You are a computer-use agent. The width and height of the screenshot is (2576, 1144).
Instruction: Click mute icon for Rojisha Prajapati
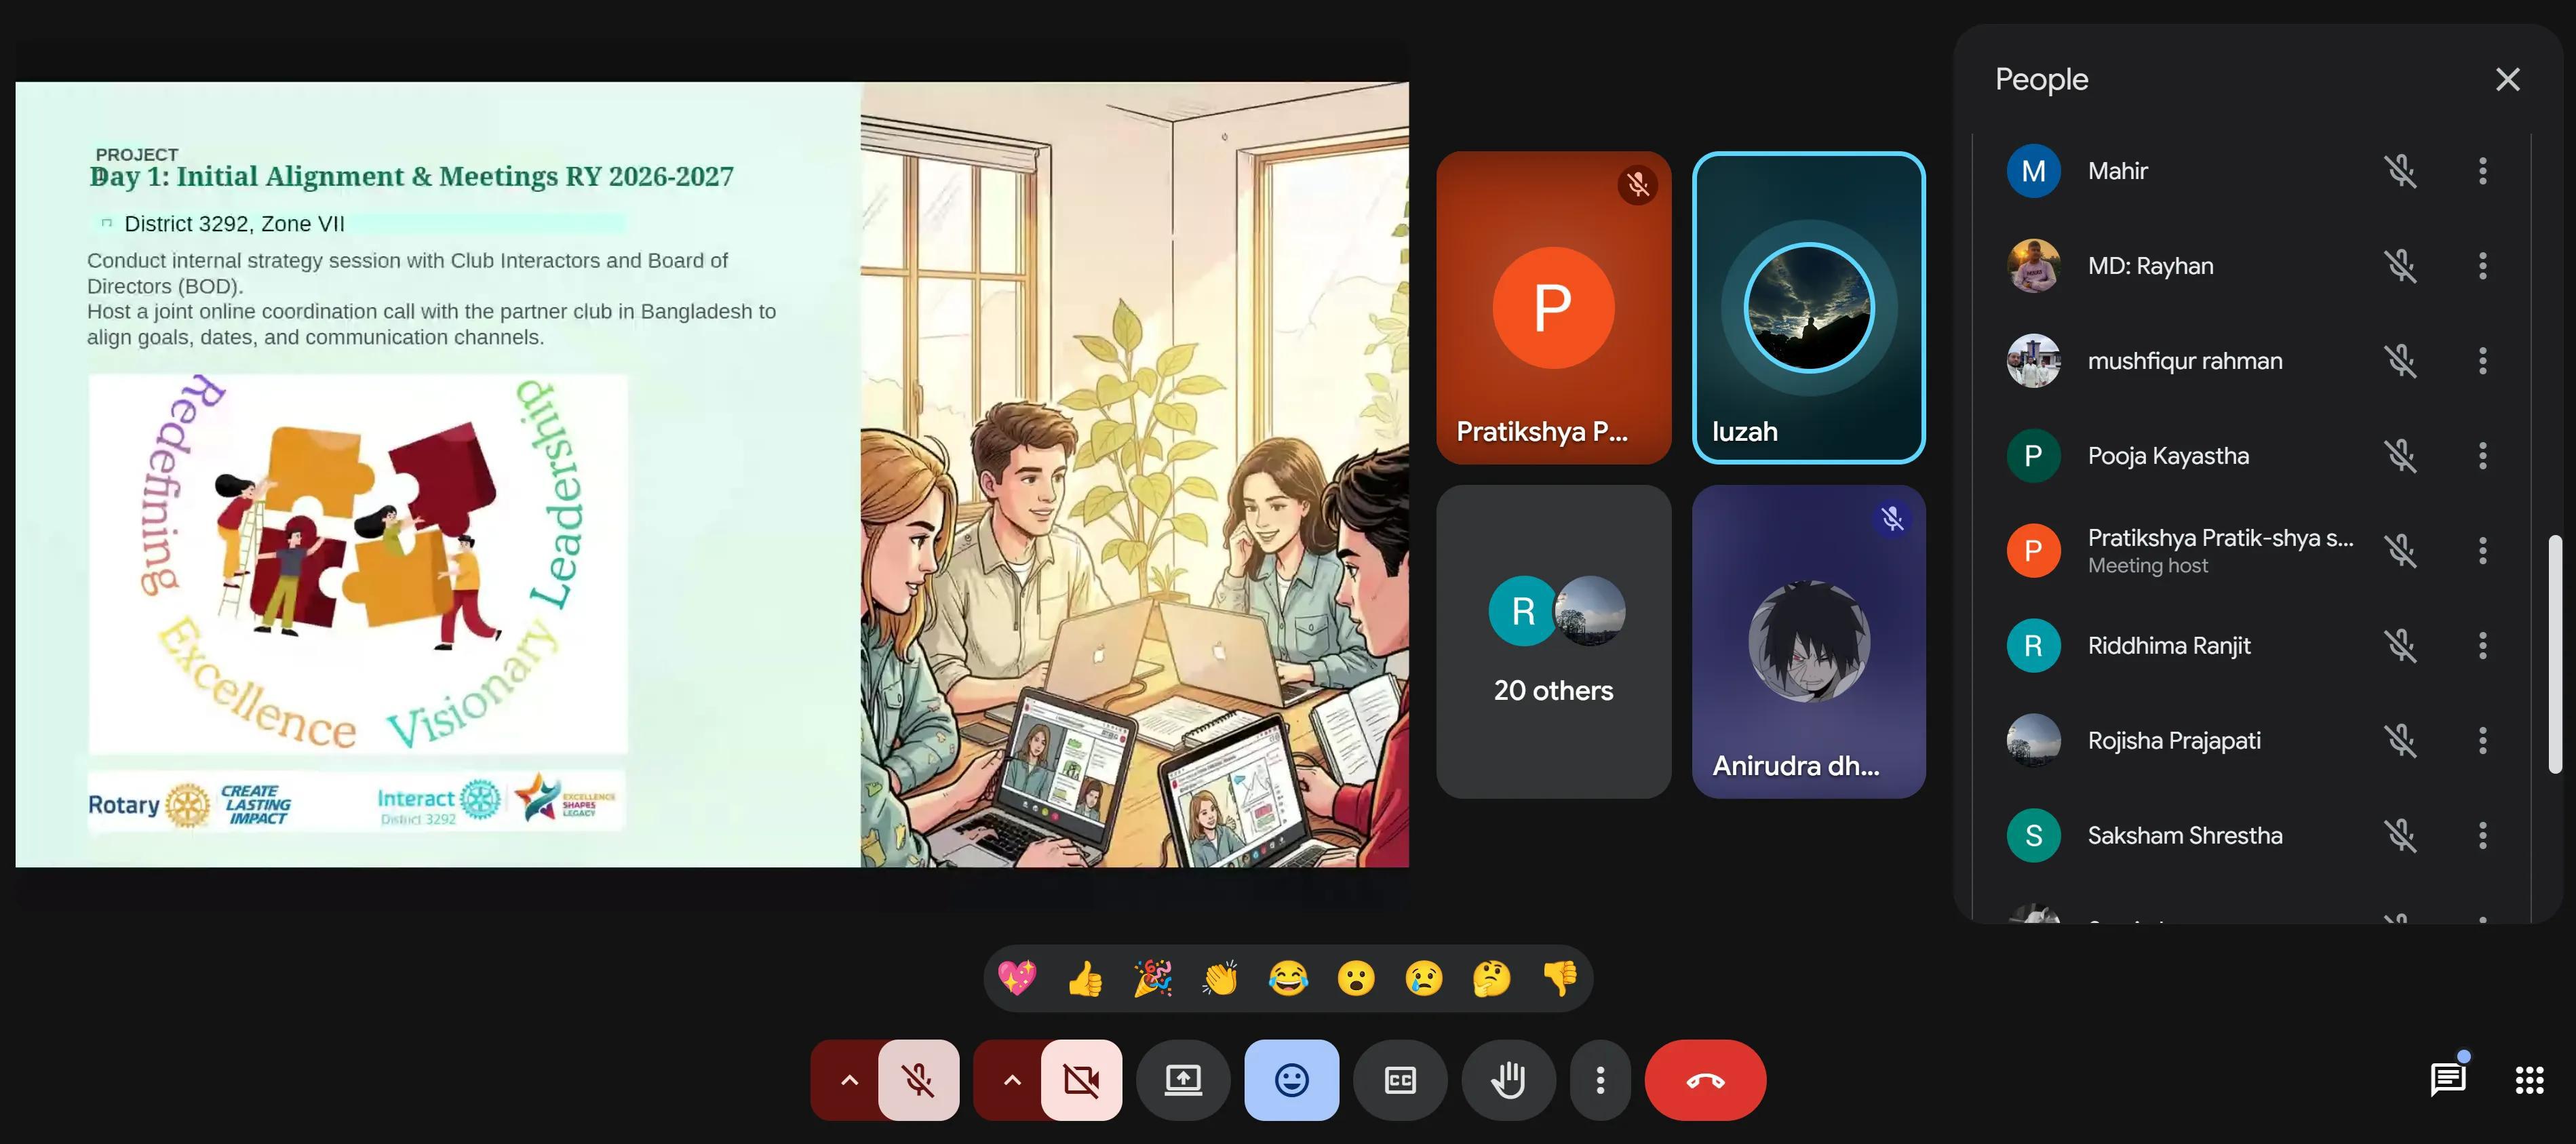2400,741
